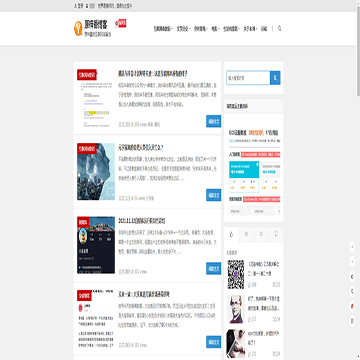Click the third sidebar post's dark portrait thumbnail
Screen dimensions: 360x360
236,344
